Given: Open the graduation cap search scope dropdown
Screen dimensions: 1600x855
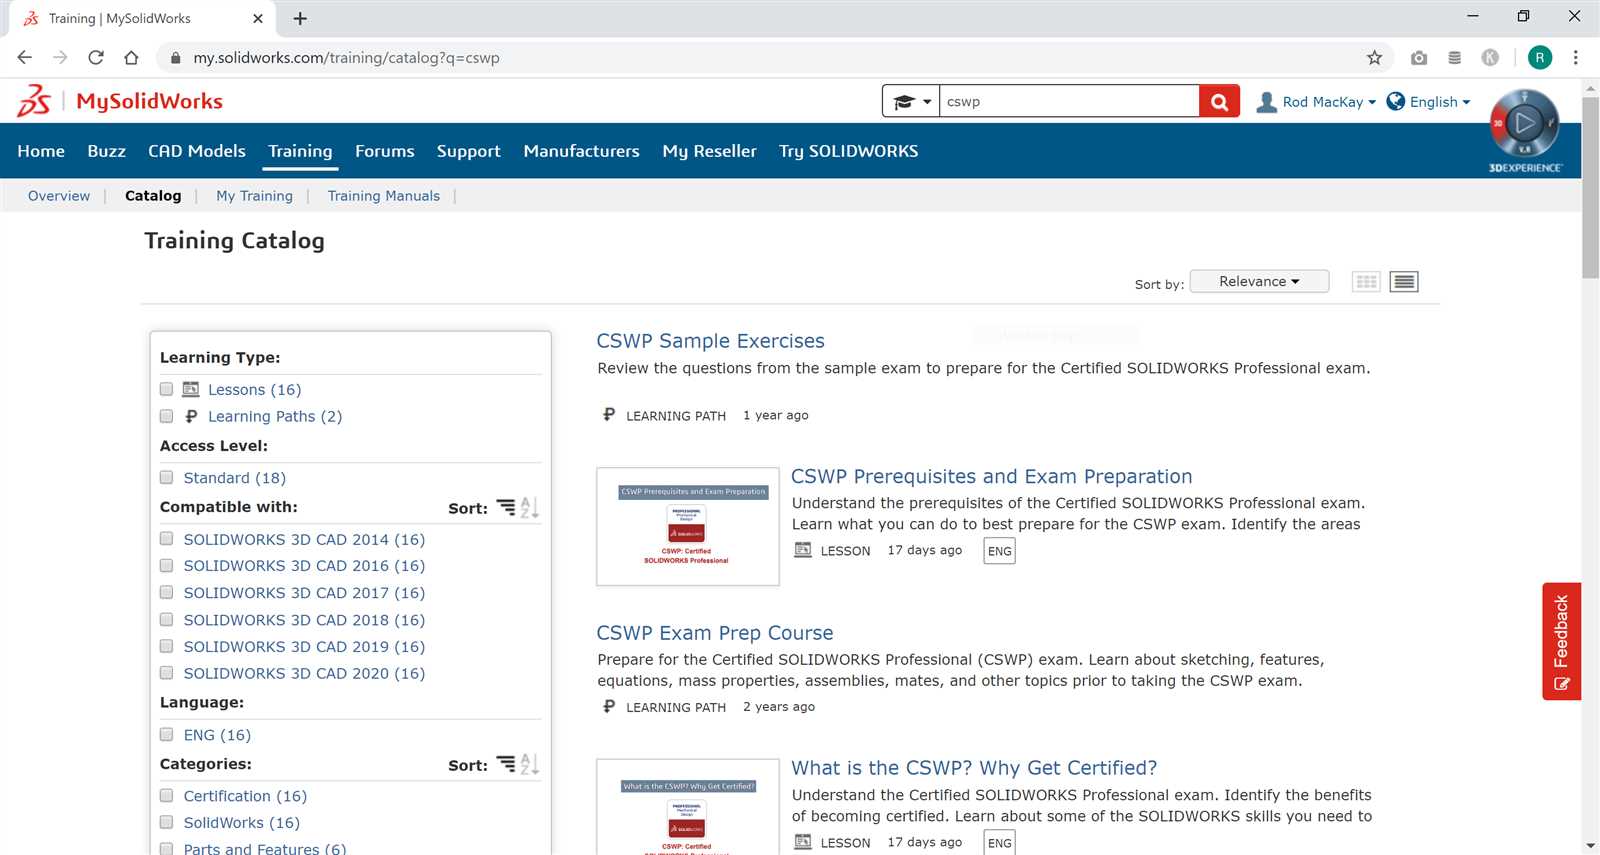Looking at the screenshot, I should (x=911, y=101).
